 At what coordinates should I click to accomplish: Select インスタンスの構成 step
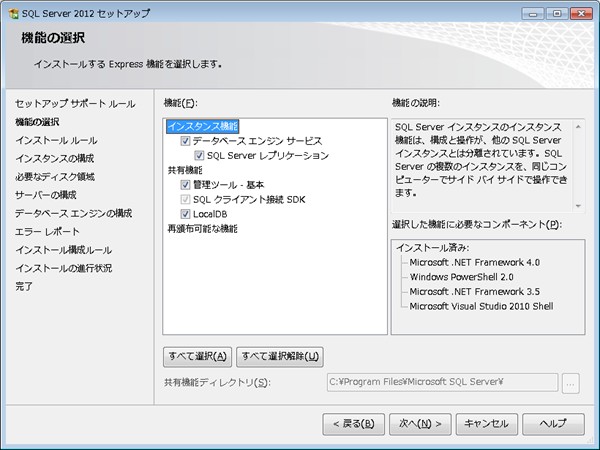[x=55, y=158]
